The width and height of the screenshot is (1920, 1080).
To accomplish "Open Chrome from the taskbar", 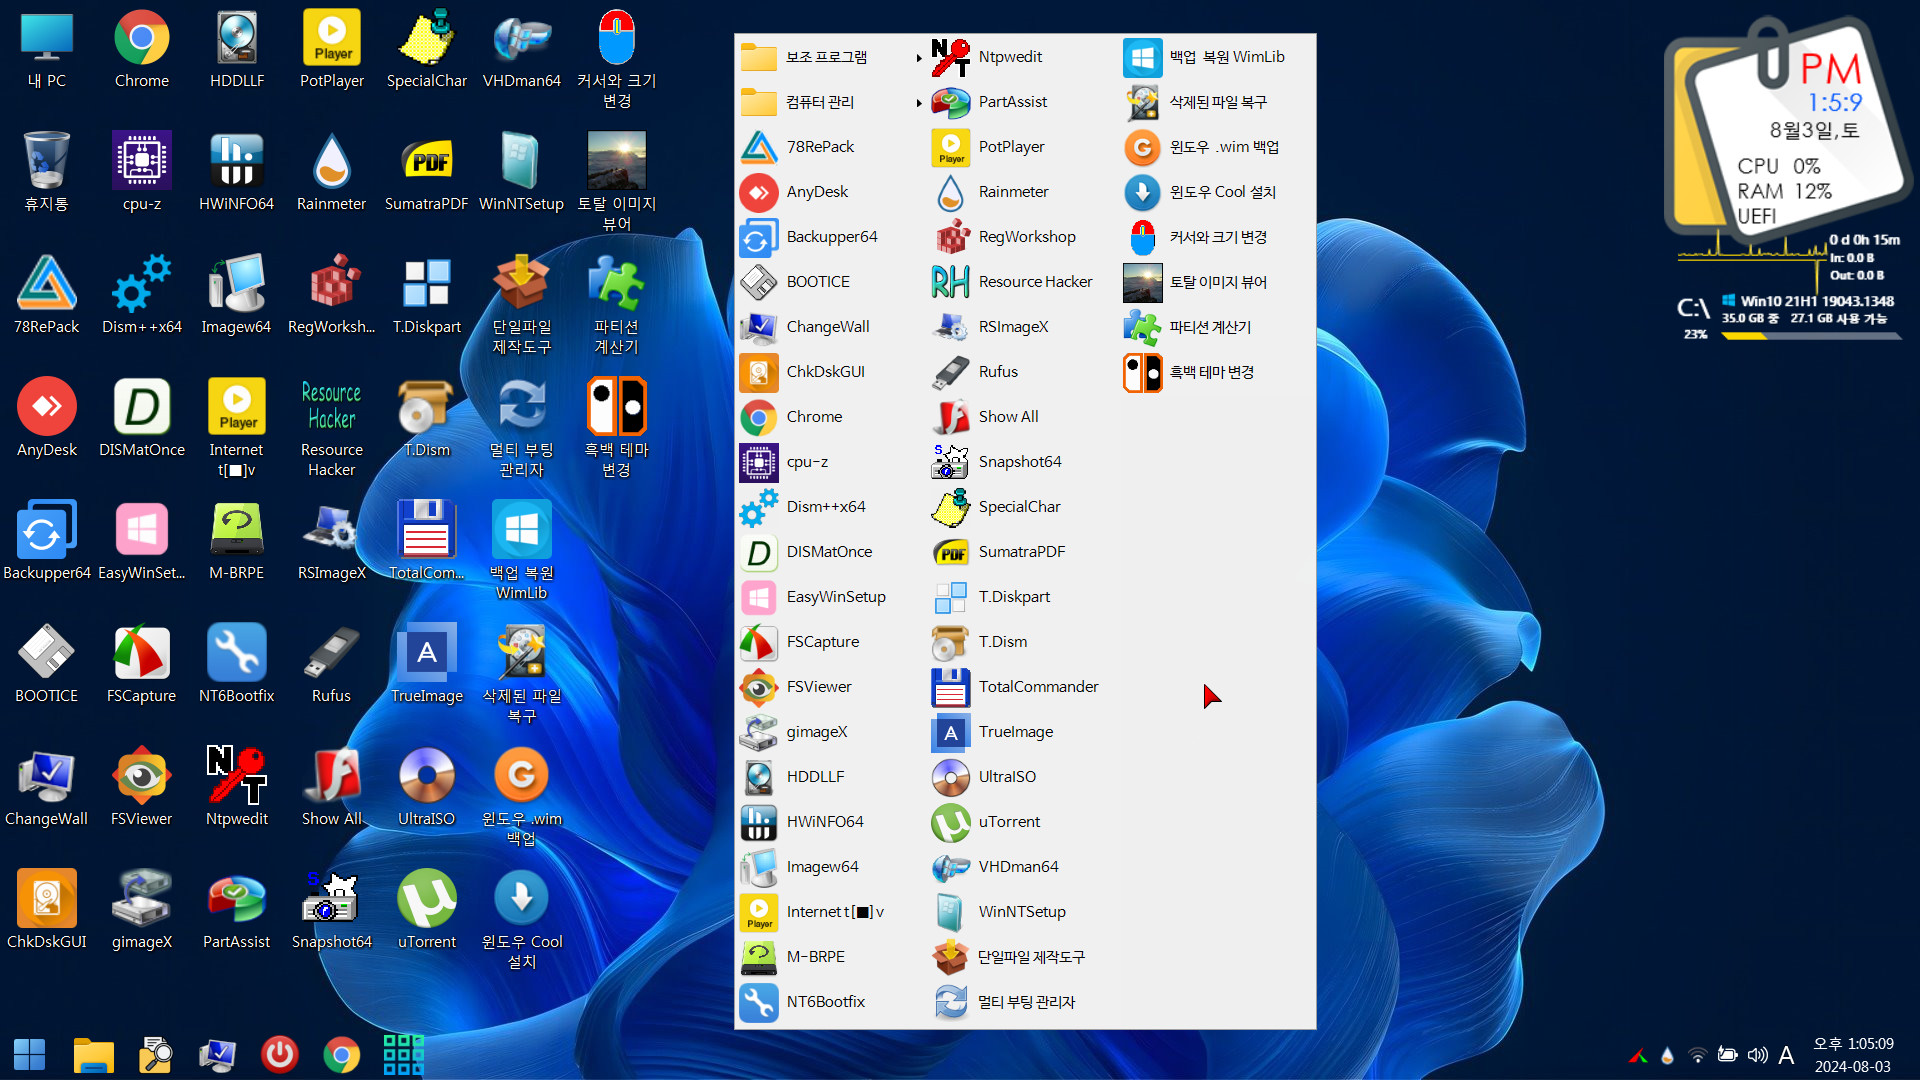I will pyautogui.click(x=342, y=1054).
